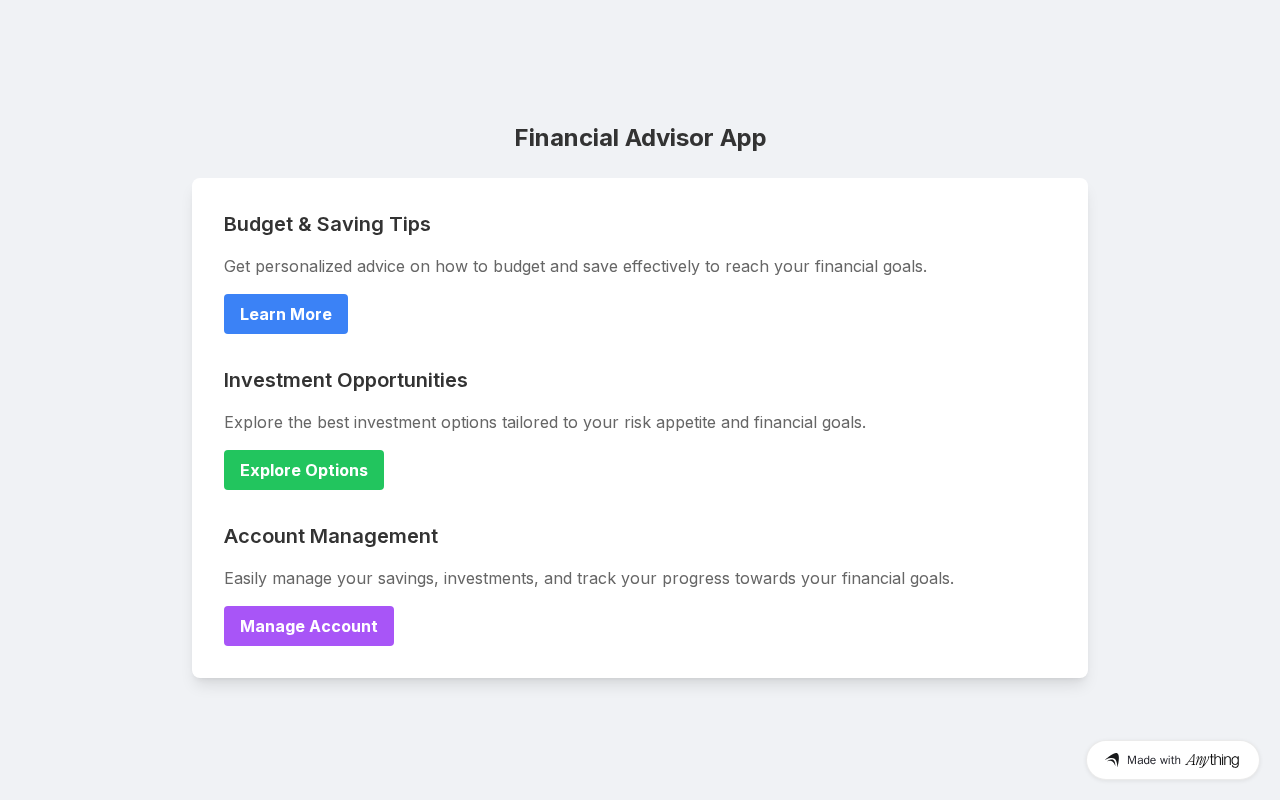The image size is (1280, 800).
Task: Click the "Anything" wordmark in the badge
Action: (1212, 760)
